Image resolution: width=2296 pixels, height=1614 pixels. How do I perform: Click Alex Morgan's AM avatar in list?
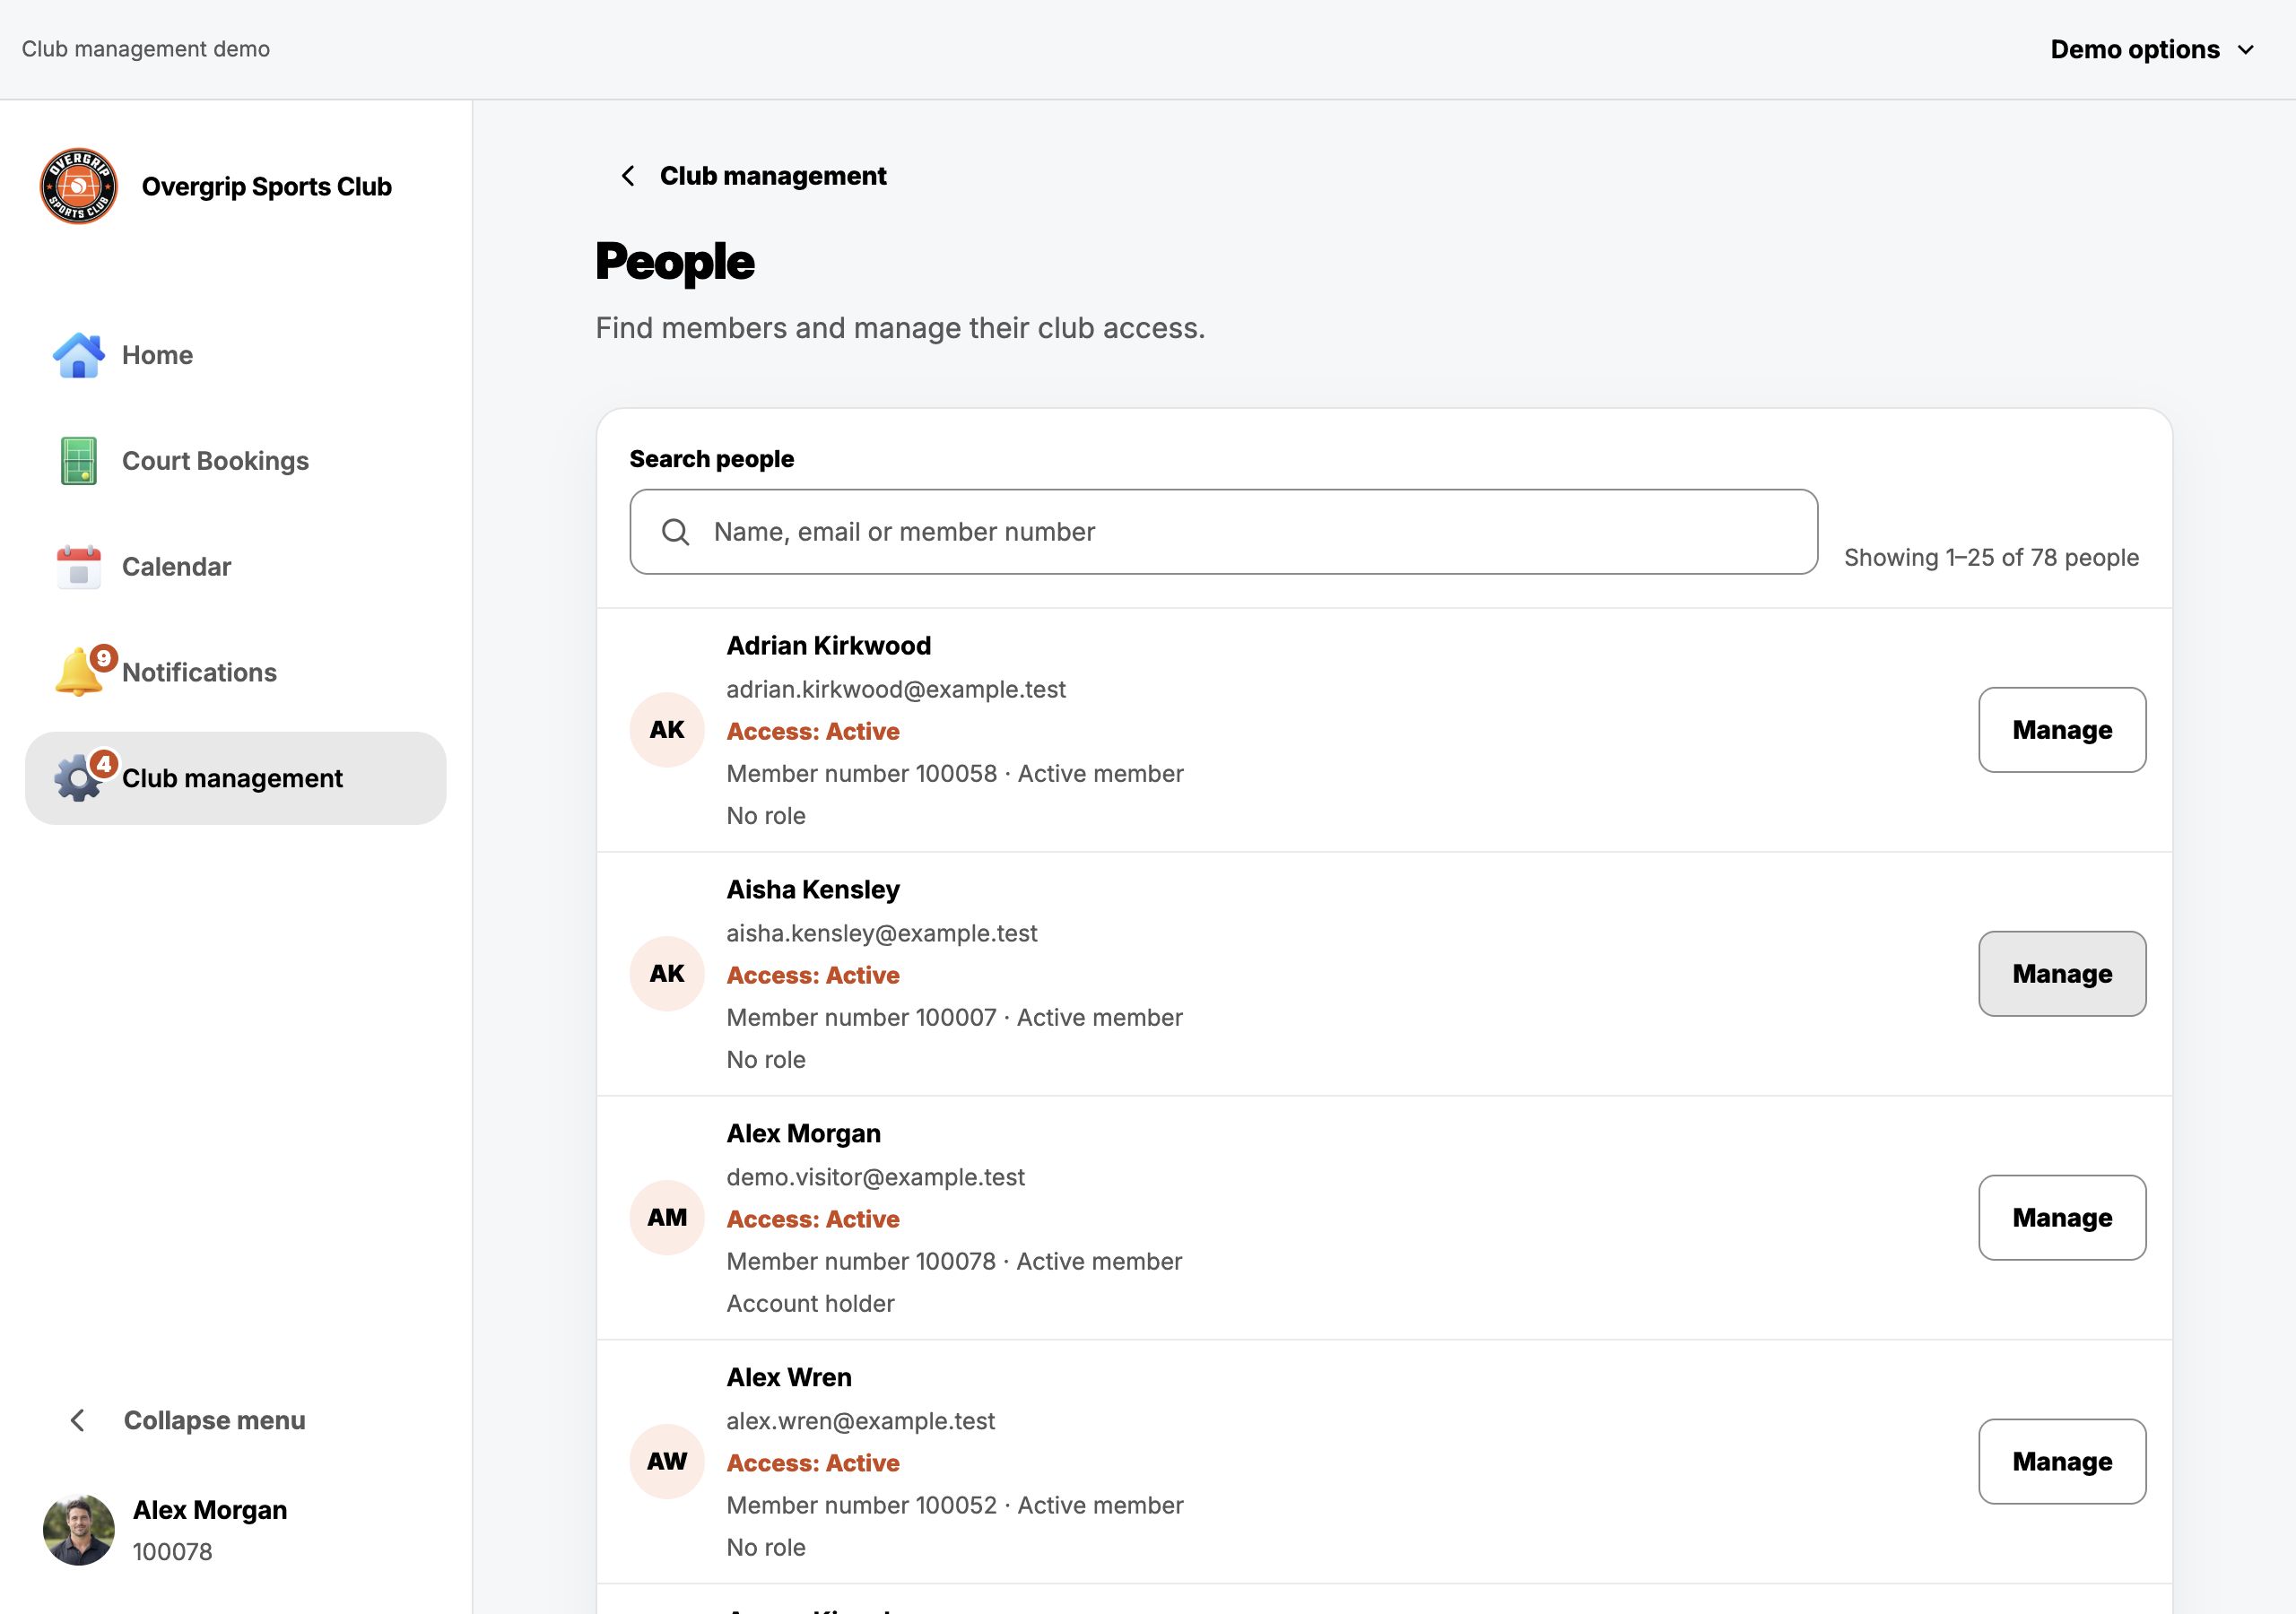point(667,1218)
